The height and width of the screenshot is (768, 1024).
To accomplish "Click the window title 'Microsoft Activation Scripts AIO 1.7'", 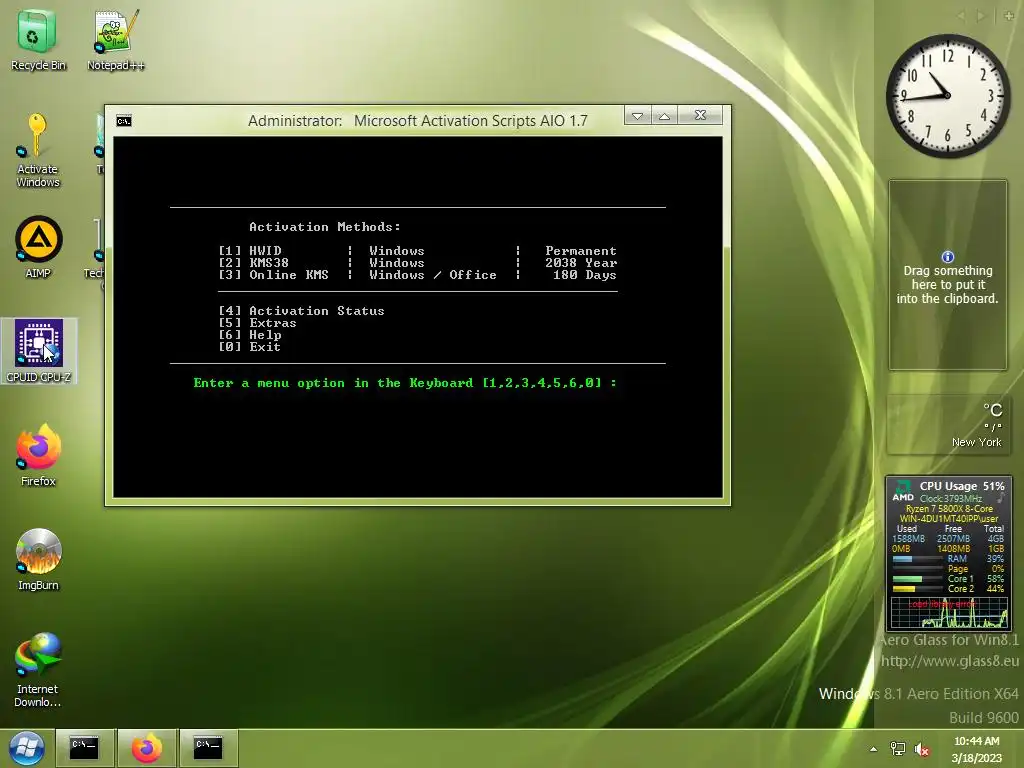I will pyautogui.click(x=471, y=121).
